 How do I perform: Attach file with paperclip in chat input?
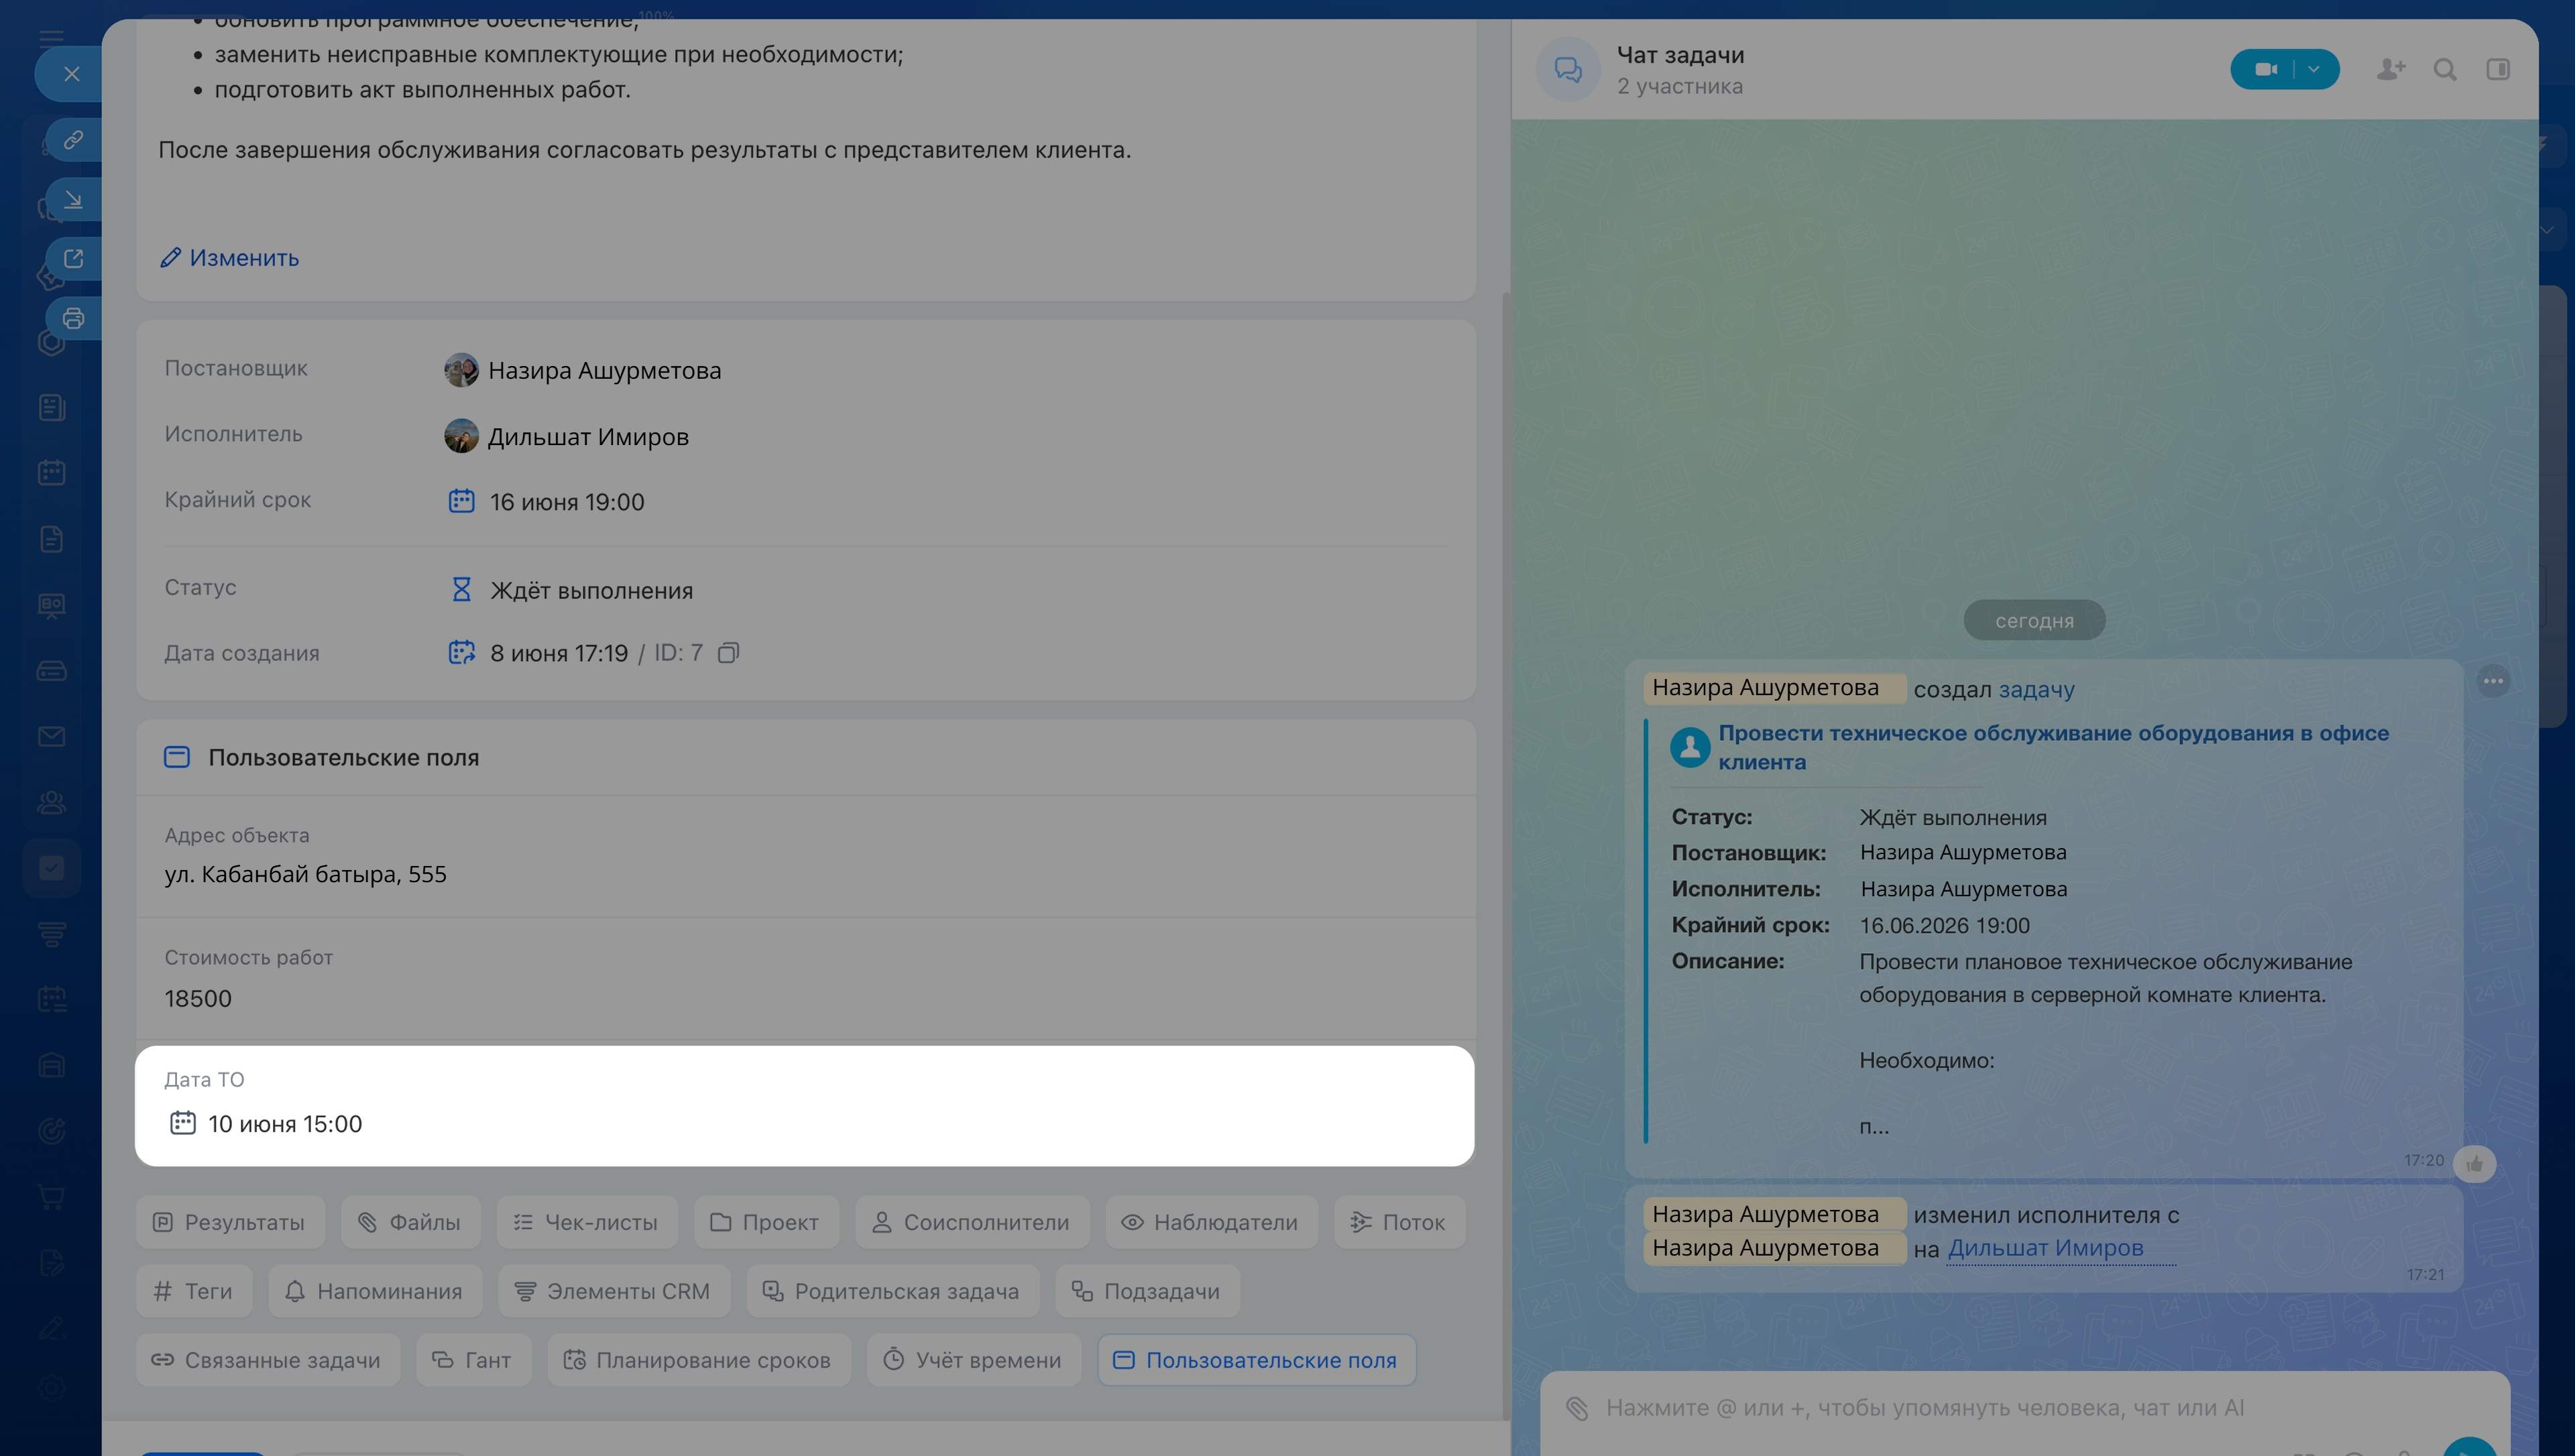[1577, 1408]
